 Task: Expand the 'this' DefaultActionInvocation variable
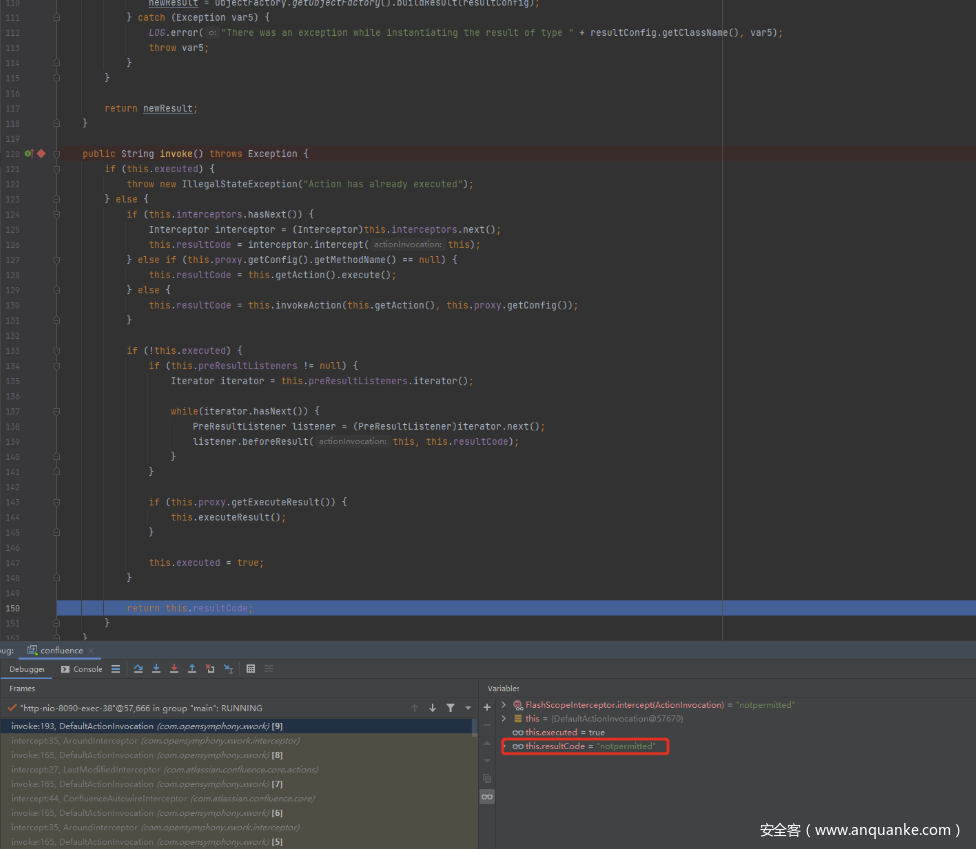point(504,718)
